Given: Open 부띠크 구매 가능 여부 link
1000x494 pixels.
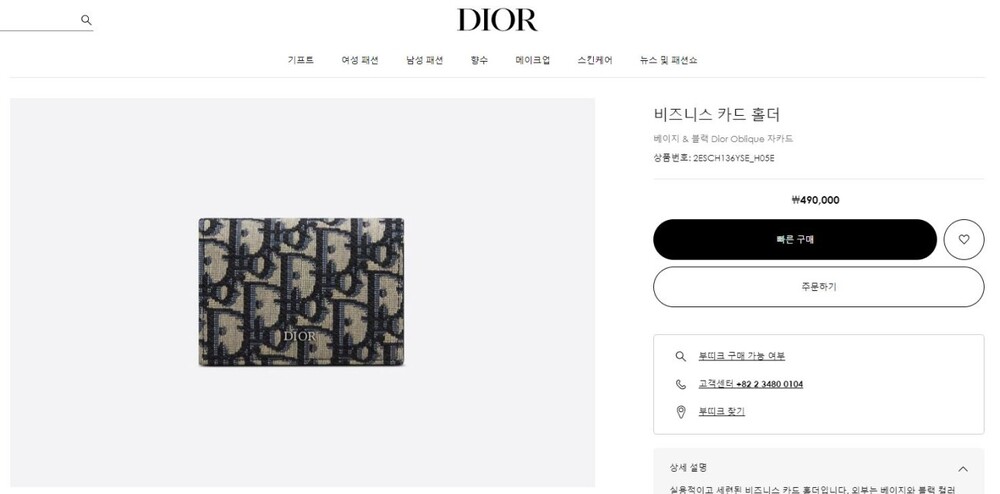Looking at the screenshot, I should 742,356.
